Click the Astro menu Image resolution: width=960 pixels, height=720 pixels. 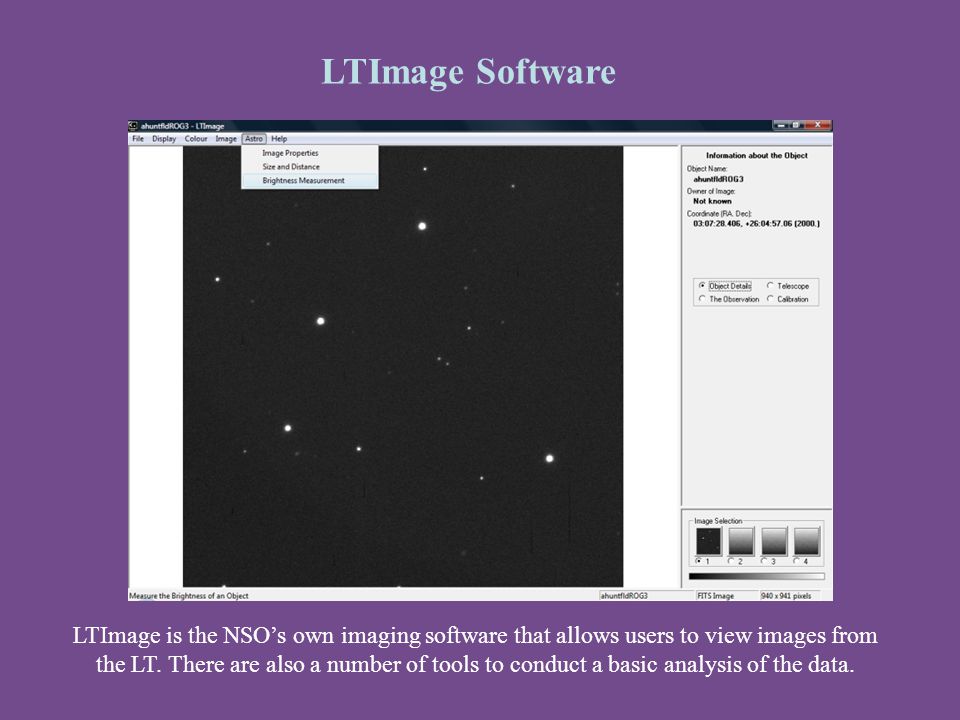tap(253, 139)
